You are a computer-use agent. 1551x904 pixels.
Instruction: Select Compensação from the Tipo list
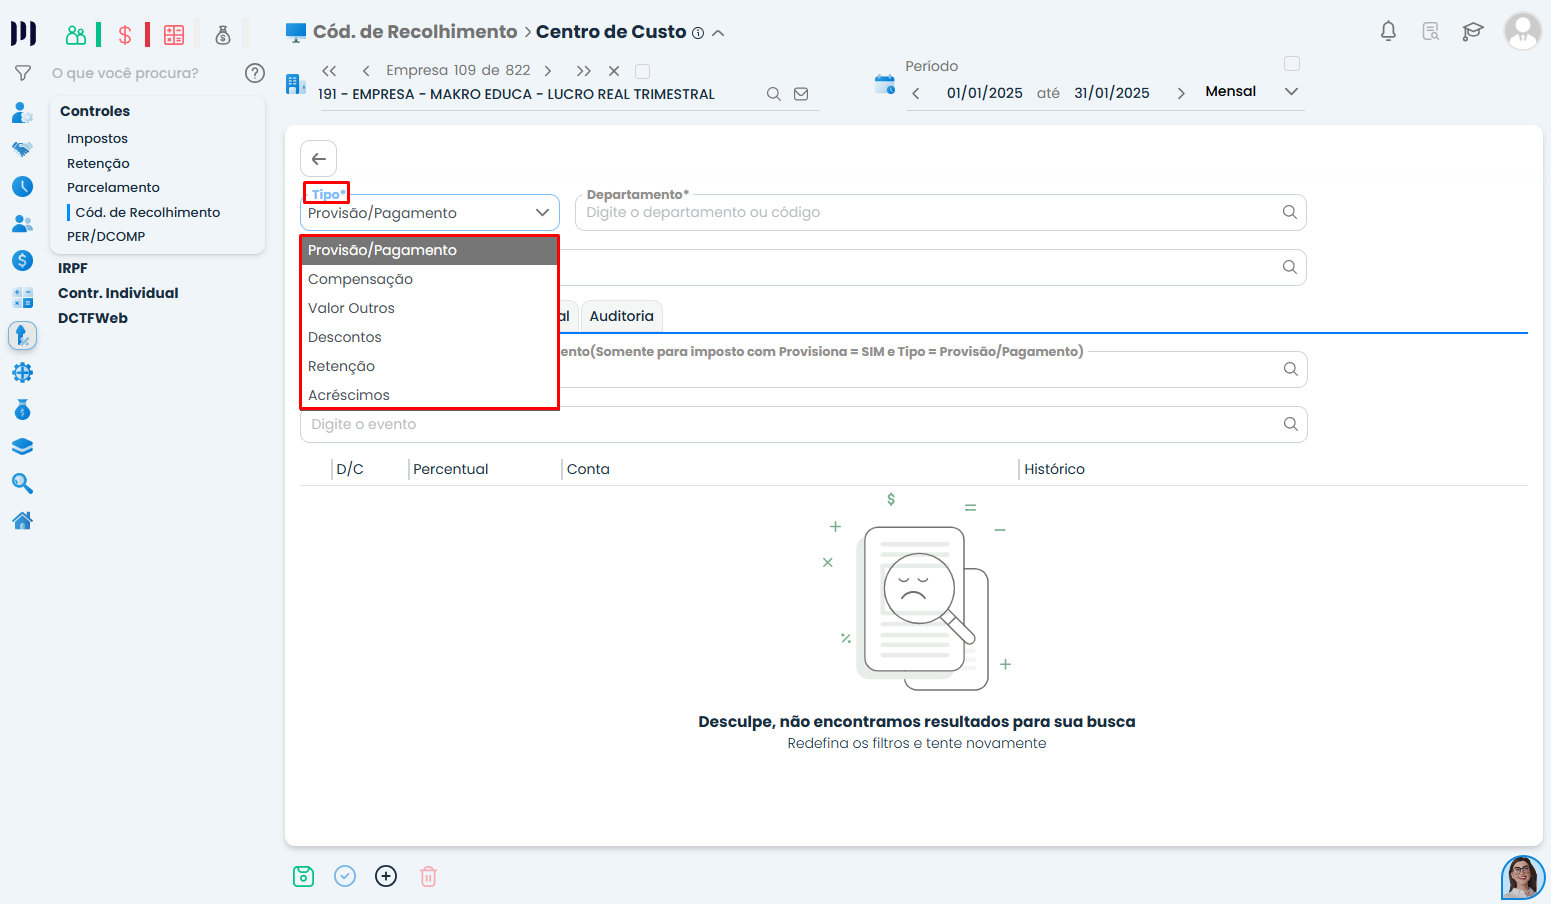[x=361, y=279]
